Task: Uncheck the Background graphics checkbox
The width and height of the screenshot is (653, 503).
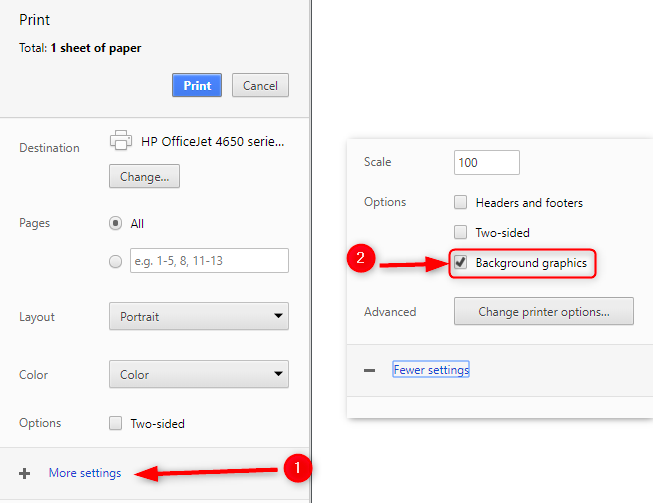Action: (x=460, y=262)
